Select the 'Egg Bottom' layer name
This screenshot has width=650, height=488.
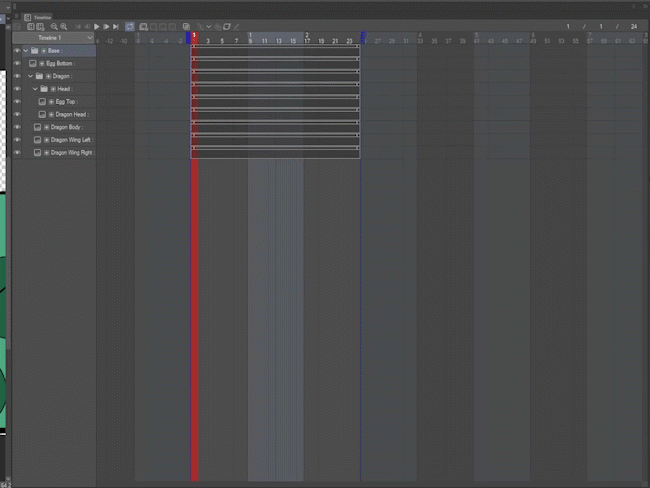60,63
